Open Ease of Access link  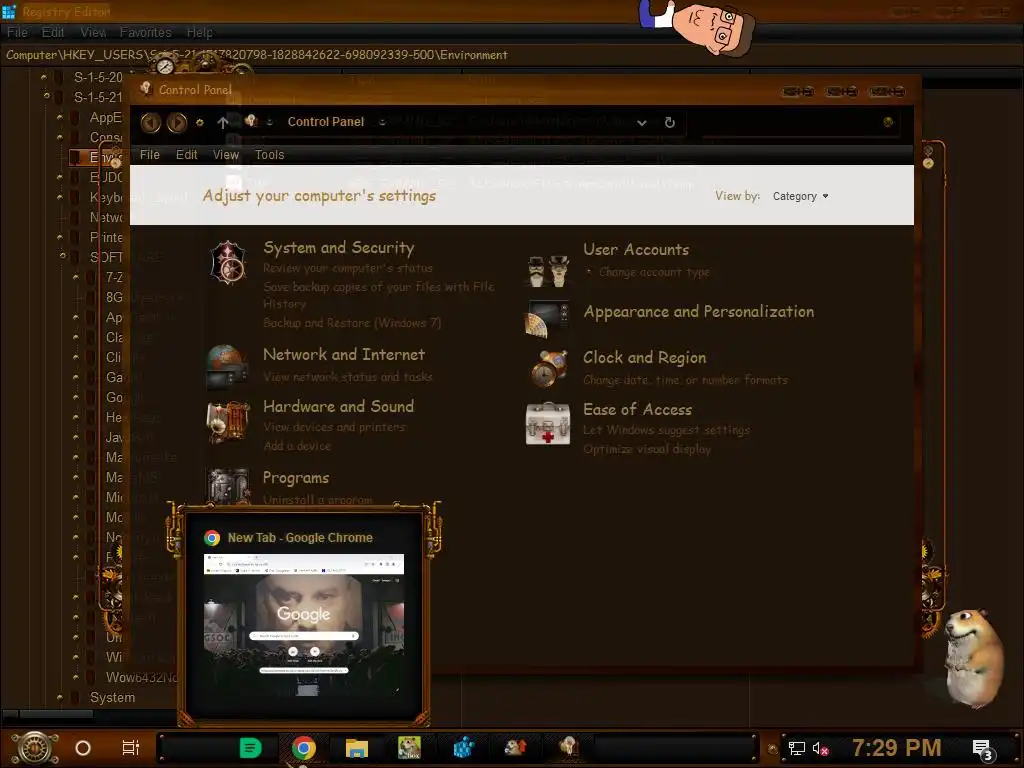tap(637, 409)
